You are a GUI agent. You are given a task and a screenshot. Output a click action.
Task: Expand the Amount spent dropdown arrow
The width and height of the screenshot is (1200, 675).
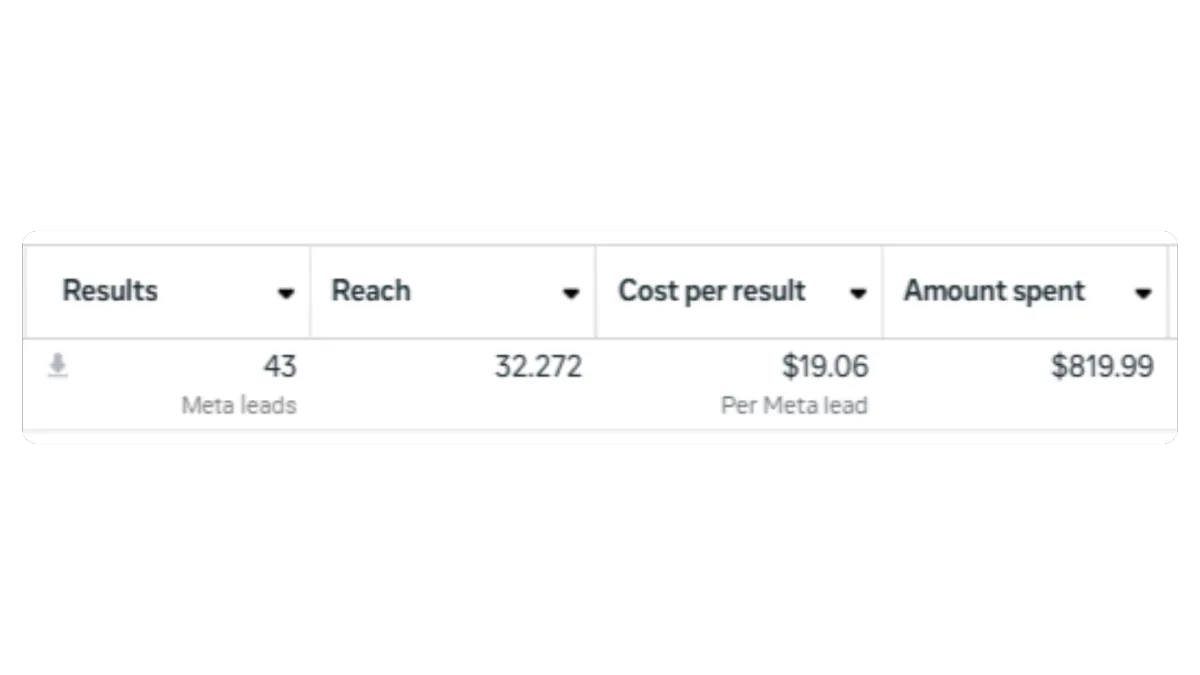[1143, 293]
